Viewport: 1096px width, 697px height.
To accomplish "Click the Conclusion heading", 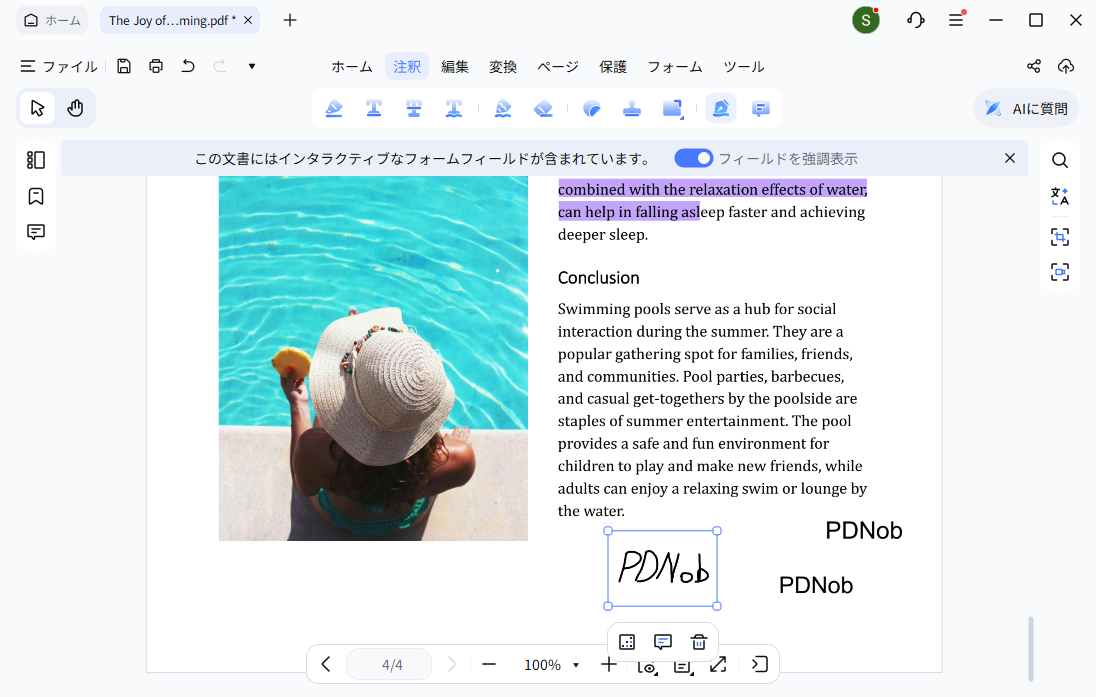I will coord(598,278).
